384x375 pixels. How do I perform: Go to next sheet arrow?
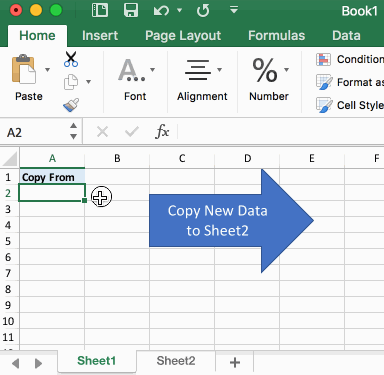coord(38,363)
